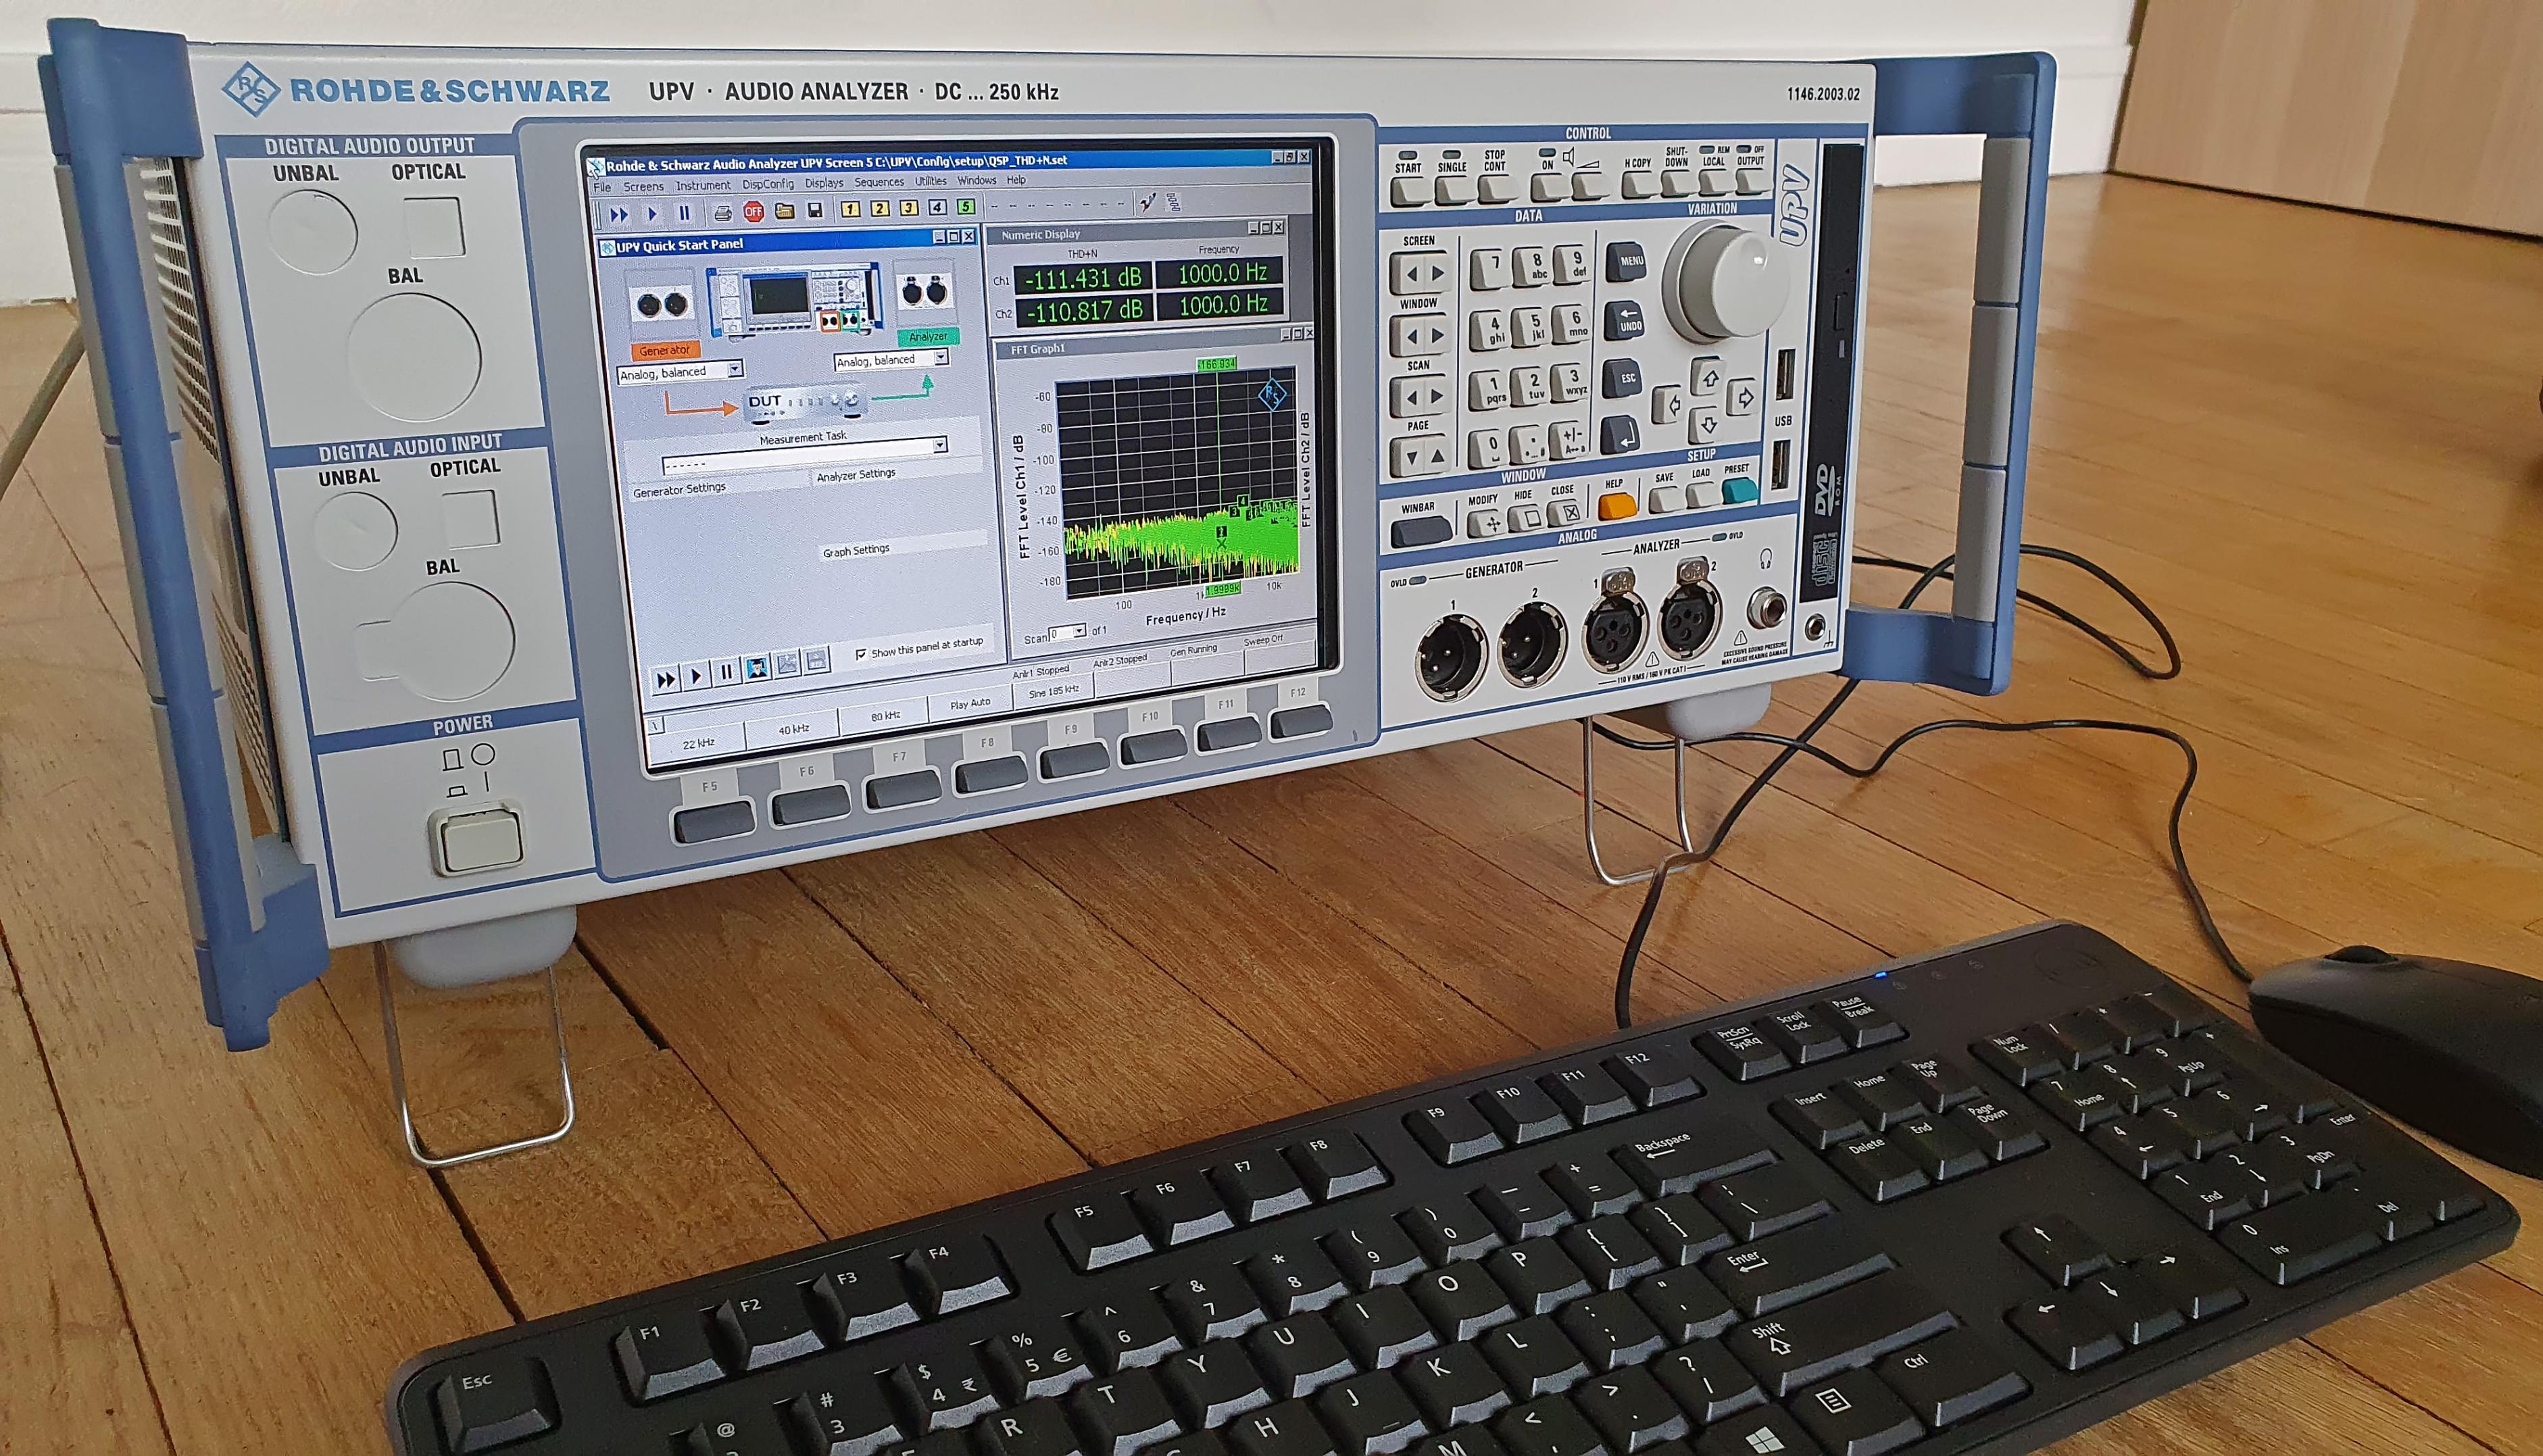Switch to screen 3
The height and width of the screenshot is (1456, 2543).
(x=908, y=208)
